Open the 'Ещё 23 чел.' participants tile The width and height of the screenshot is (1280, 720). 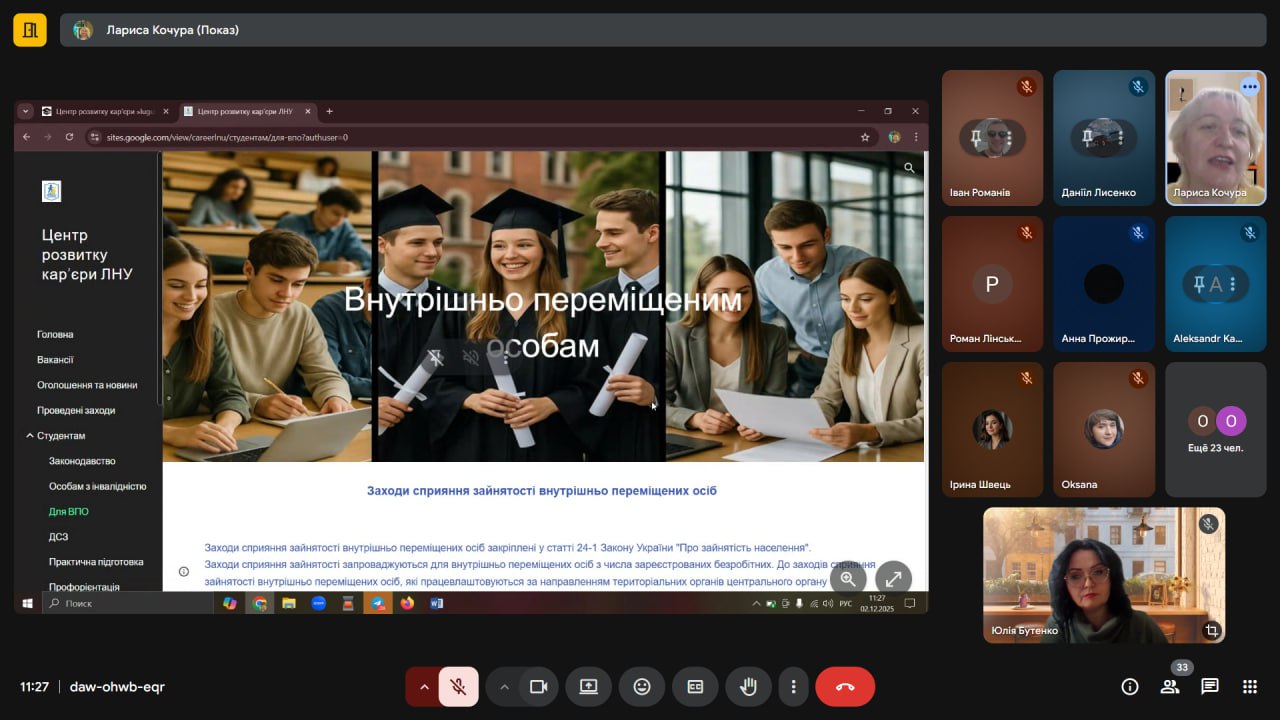pos(1216,430)
